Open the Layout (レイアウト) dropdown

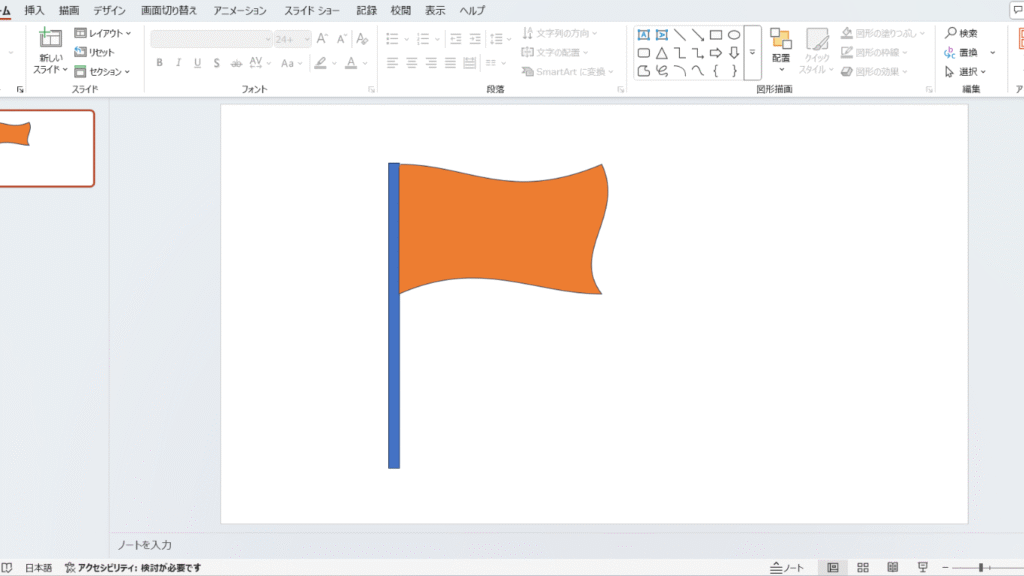point(103,33)
